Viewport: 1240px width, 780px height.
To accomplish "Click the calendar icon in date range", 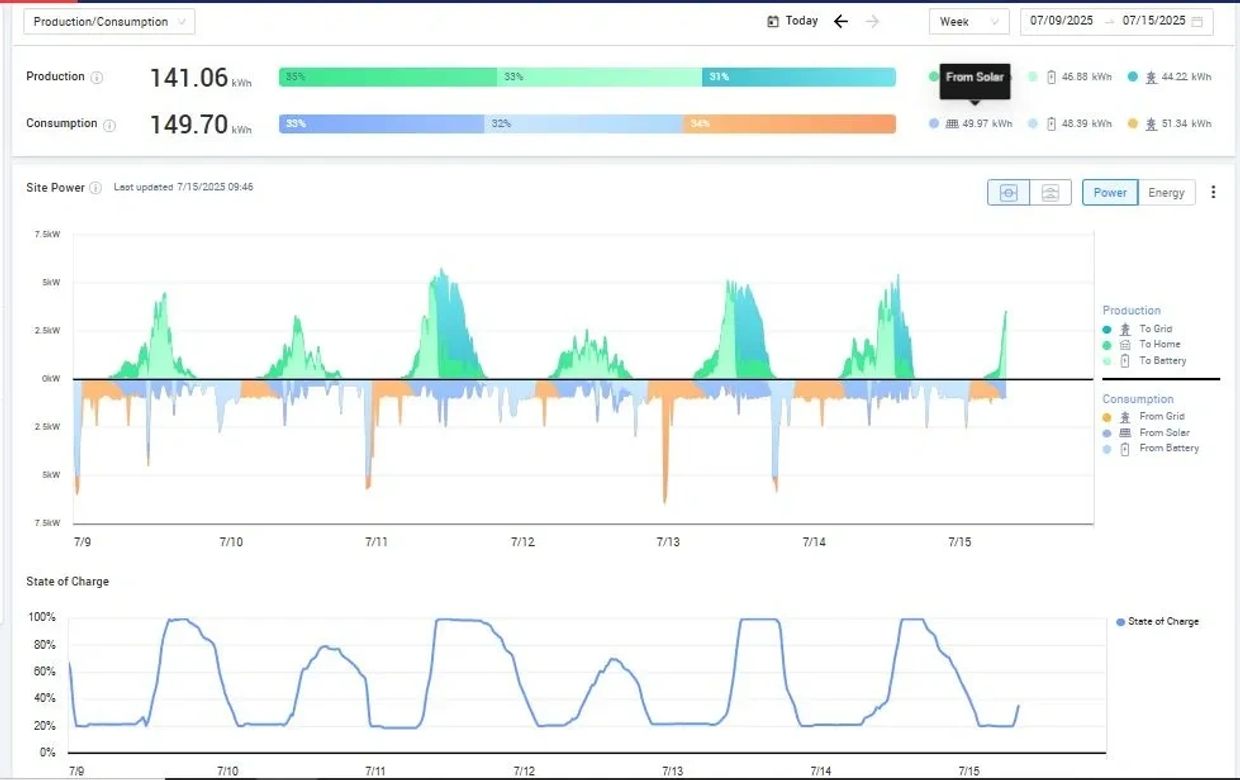I will pos(1197,21).
